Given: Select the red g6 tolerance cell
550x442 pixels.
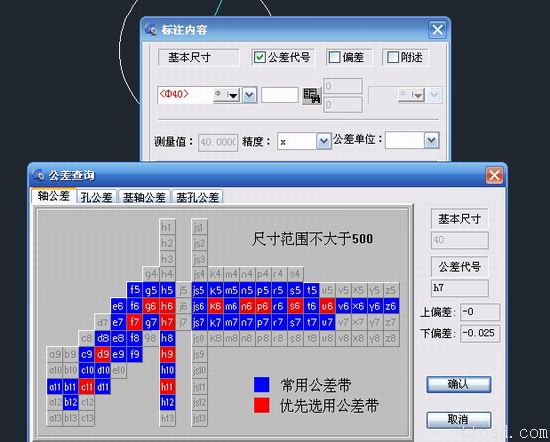Looking at the screenshot, I should (151, 306).
